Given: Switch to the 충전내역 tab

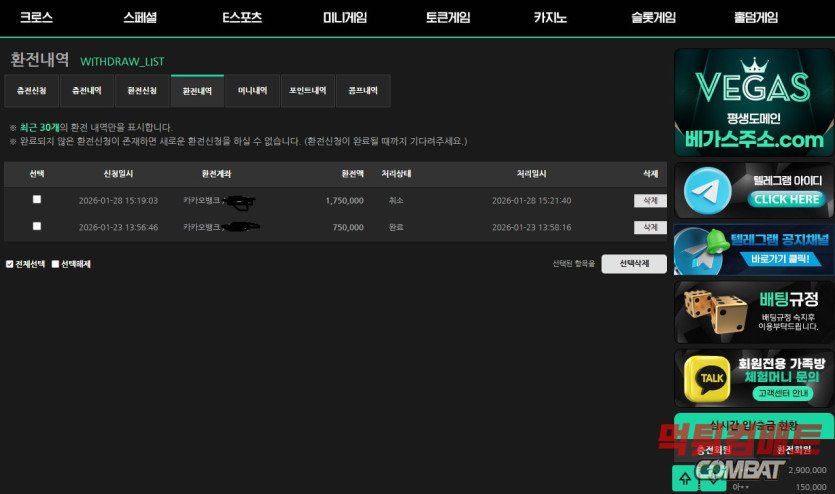Looking at the screenshot, I should 87,91.
